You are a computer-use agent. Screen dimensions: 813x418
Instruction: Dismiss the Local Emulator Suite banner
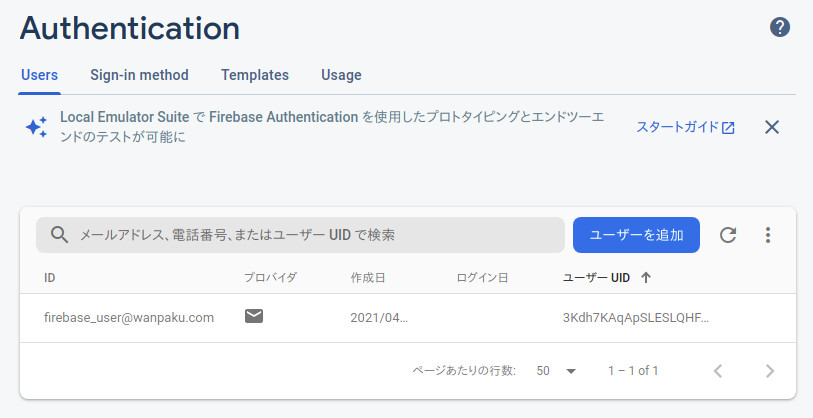[772, 127]
